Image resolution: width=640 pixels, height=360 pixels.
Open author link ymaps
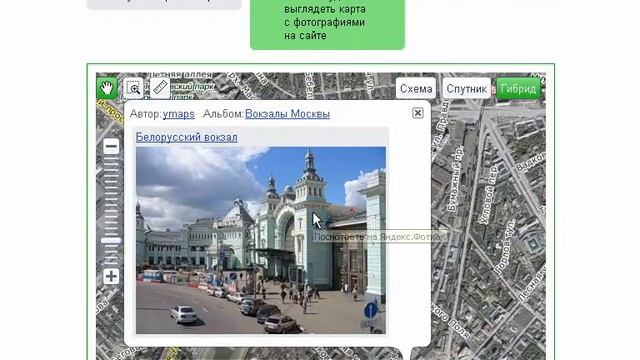pos(178,114)
